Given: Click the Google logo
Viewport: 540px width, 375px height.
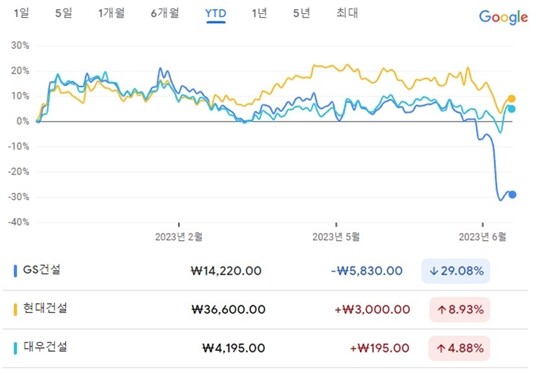Looking at the screenshot, I should pyautogui.click(x=503, y=17).
